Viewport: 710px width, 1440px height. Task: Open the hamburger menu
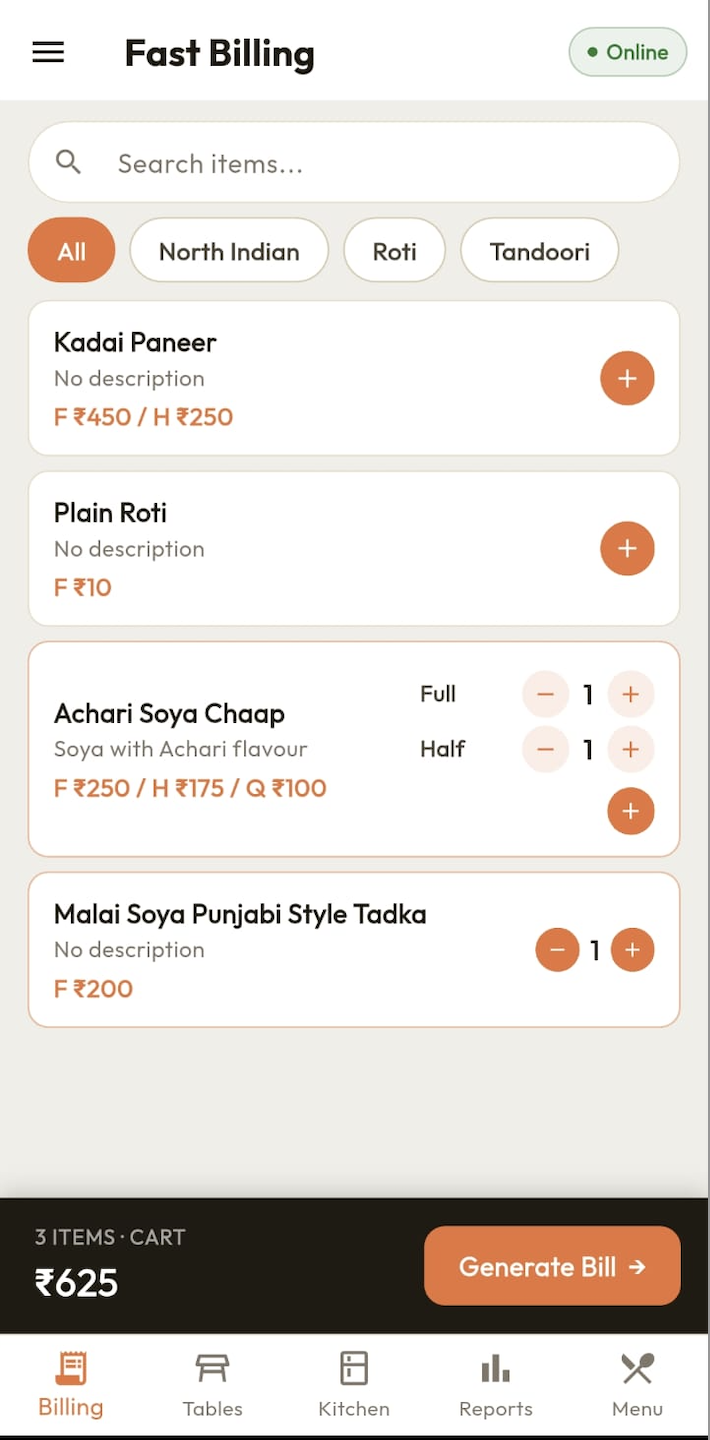tap(48, 53)
